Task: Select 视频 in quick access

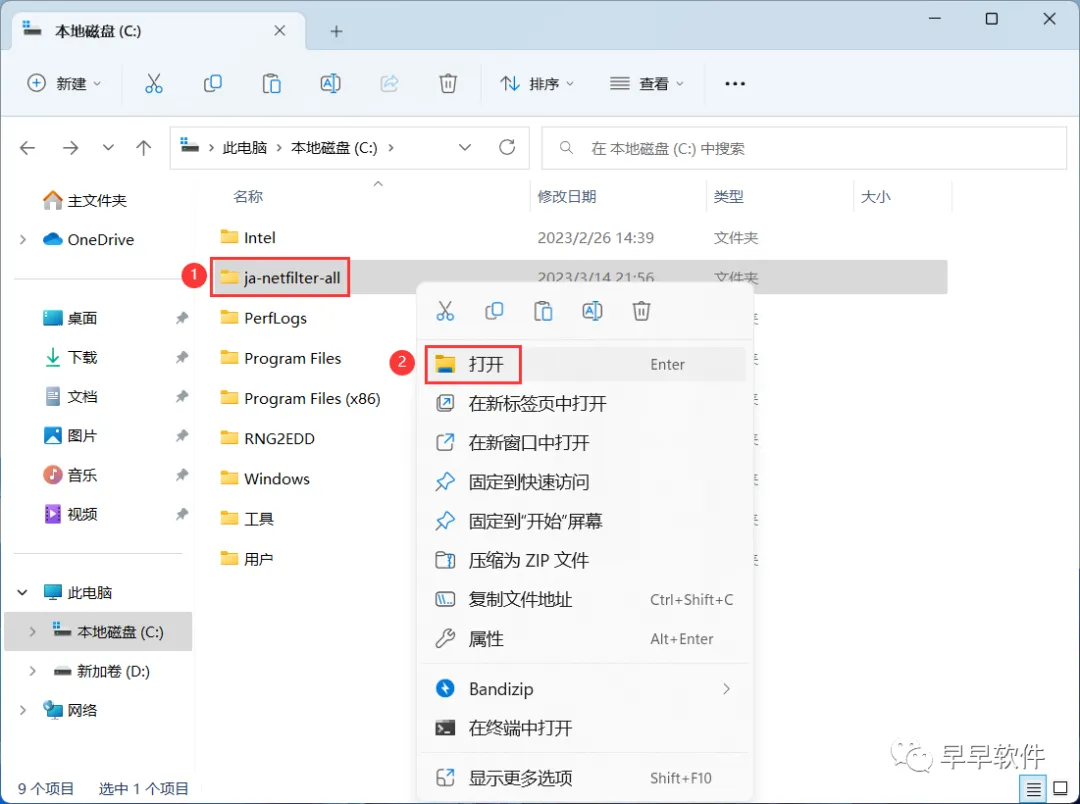Action: 71,515
